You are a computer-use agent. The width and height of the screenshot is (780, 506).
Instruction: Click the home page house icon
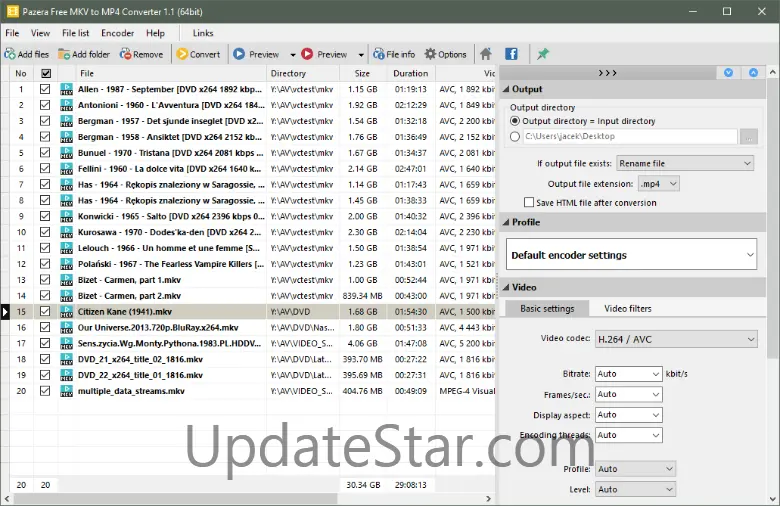click(486, 54)
